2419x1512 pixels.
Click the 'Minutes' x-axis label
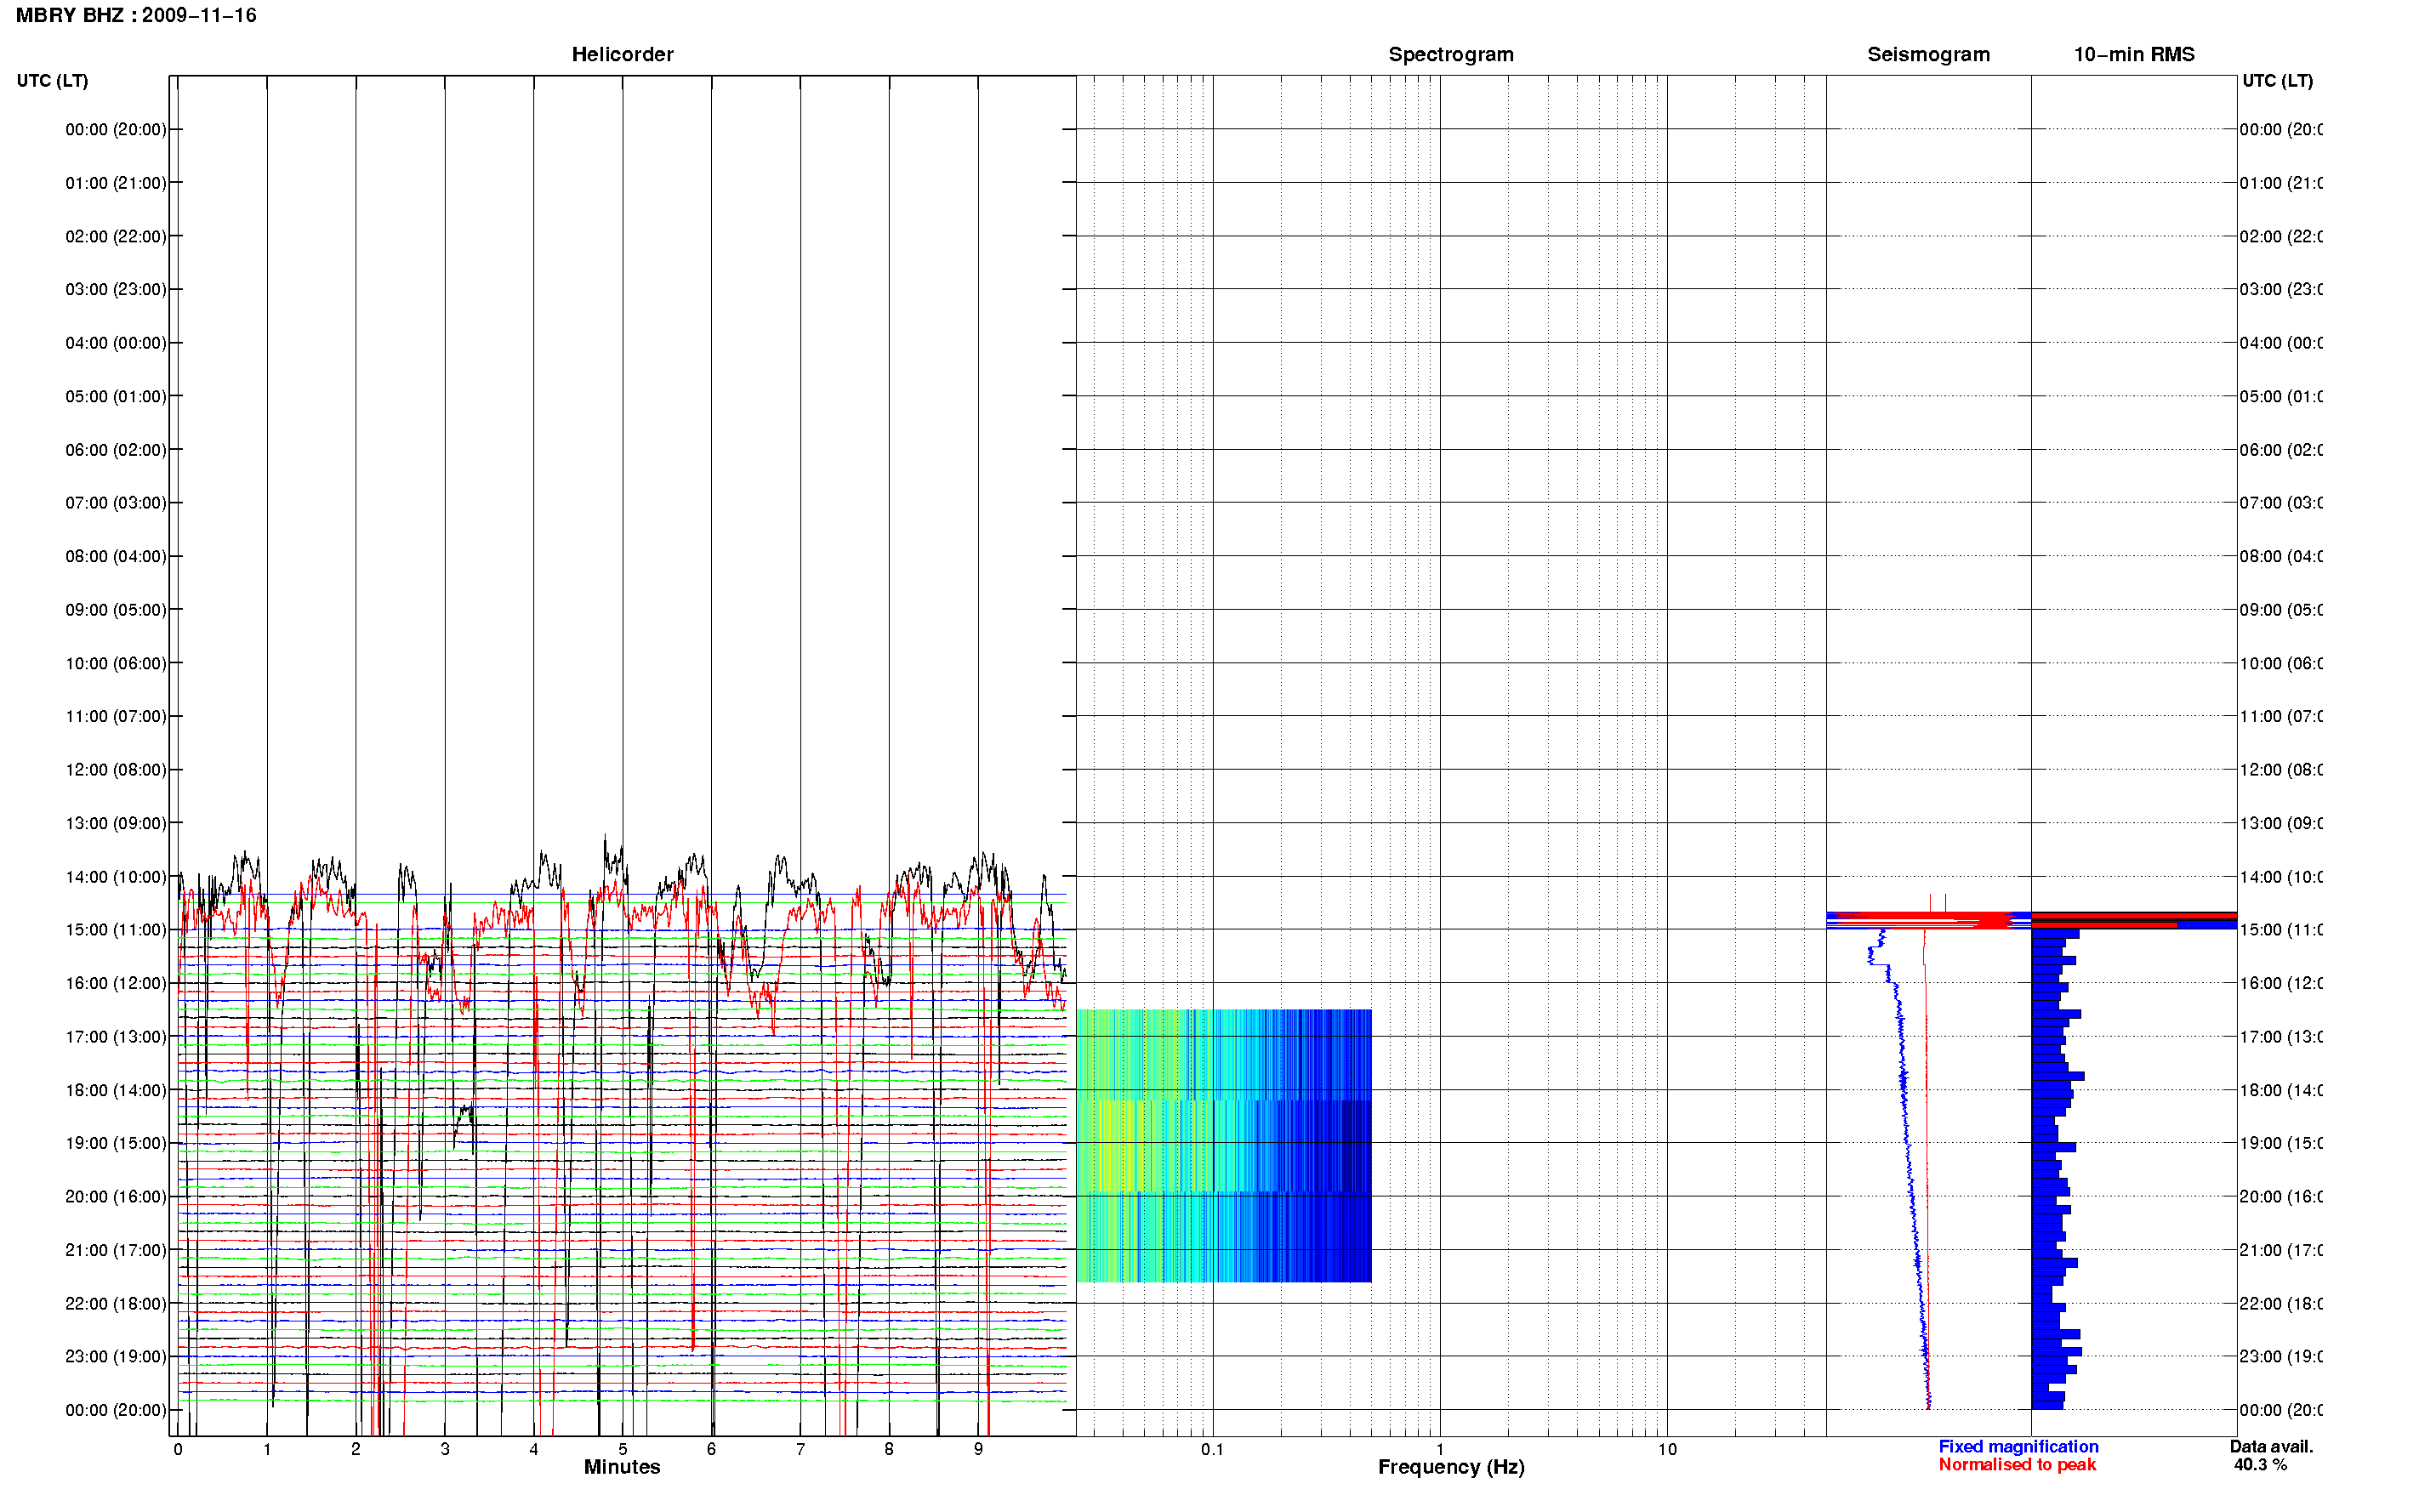tap(622, 1467)
